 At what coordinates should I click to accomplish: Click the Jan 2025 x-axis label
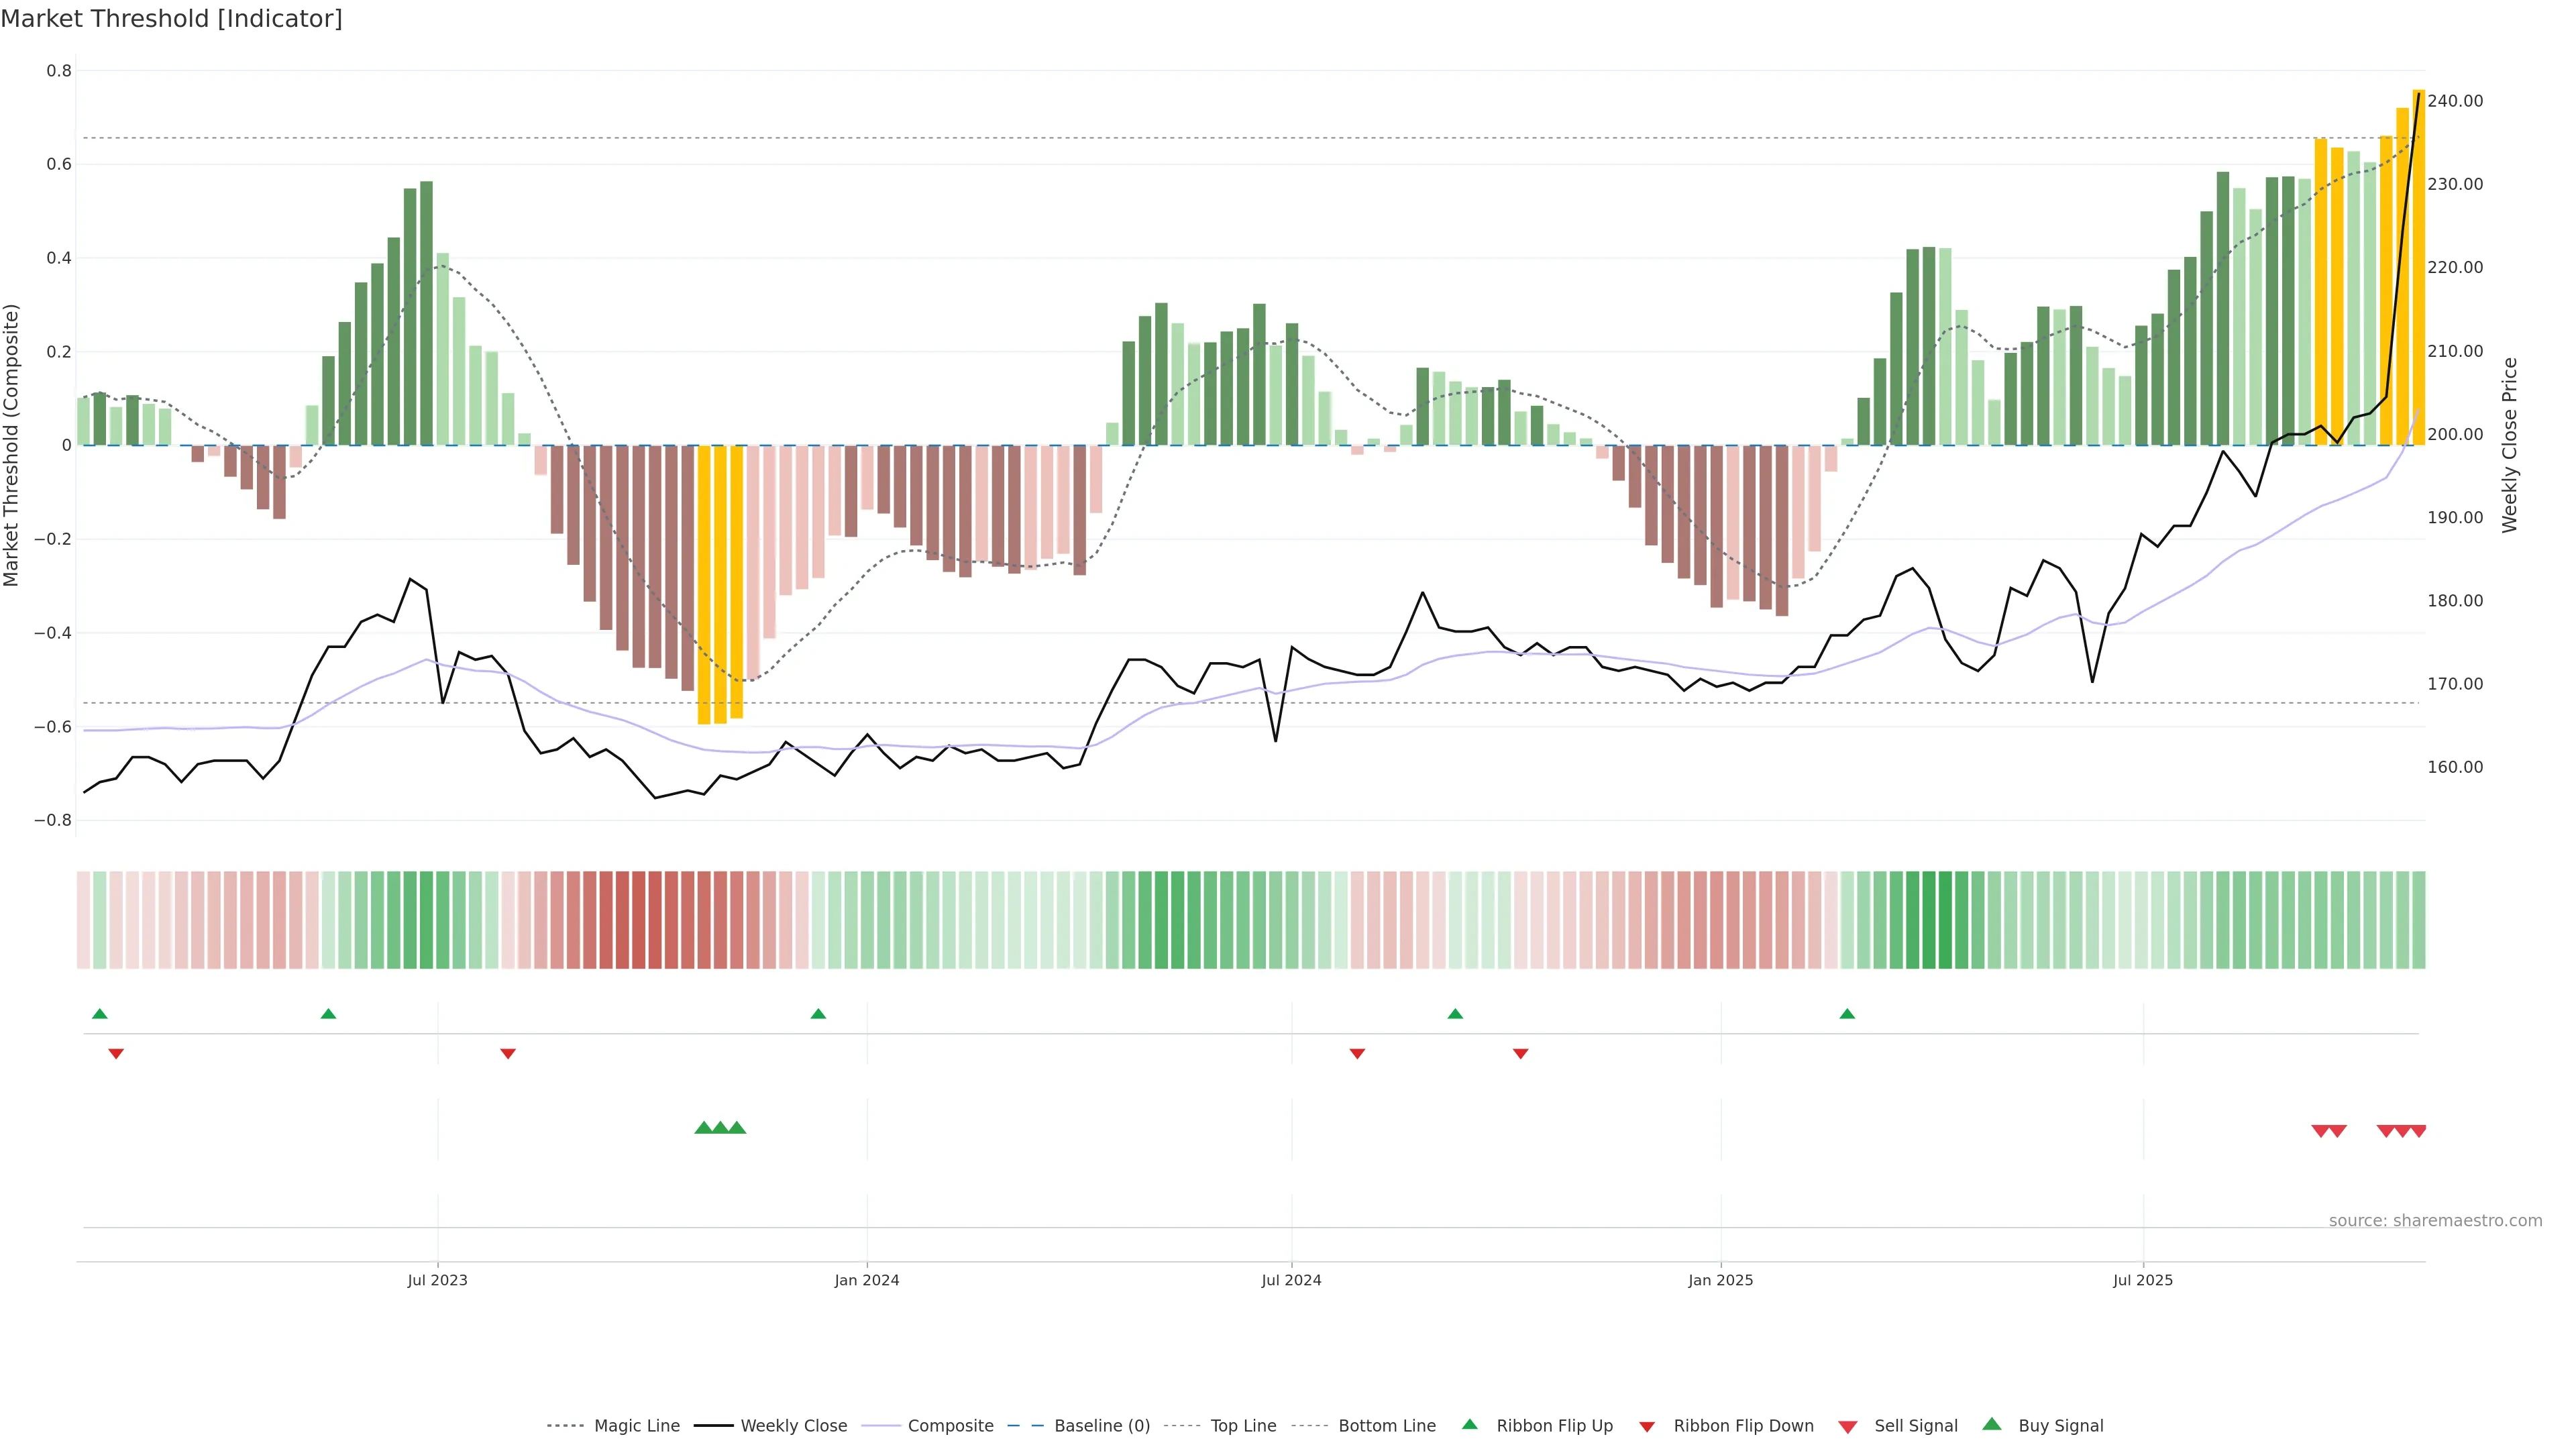point(1720,1280)
